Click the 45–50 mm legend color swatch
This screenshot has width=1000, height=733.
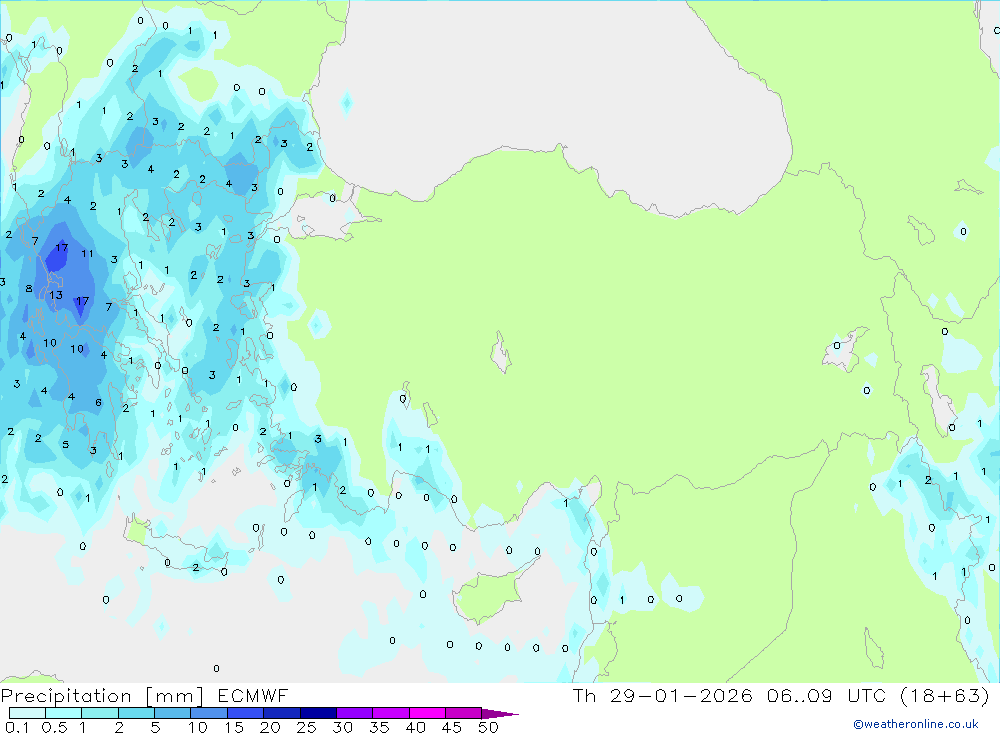point(463,713)
